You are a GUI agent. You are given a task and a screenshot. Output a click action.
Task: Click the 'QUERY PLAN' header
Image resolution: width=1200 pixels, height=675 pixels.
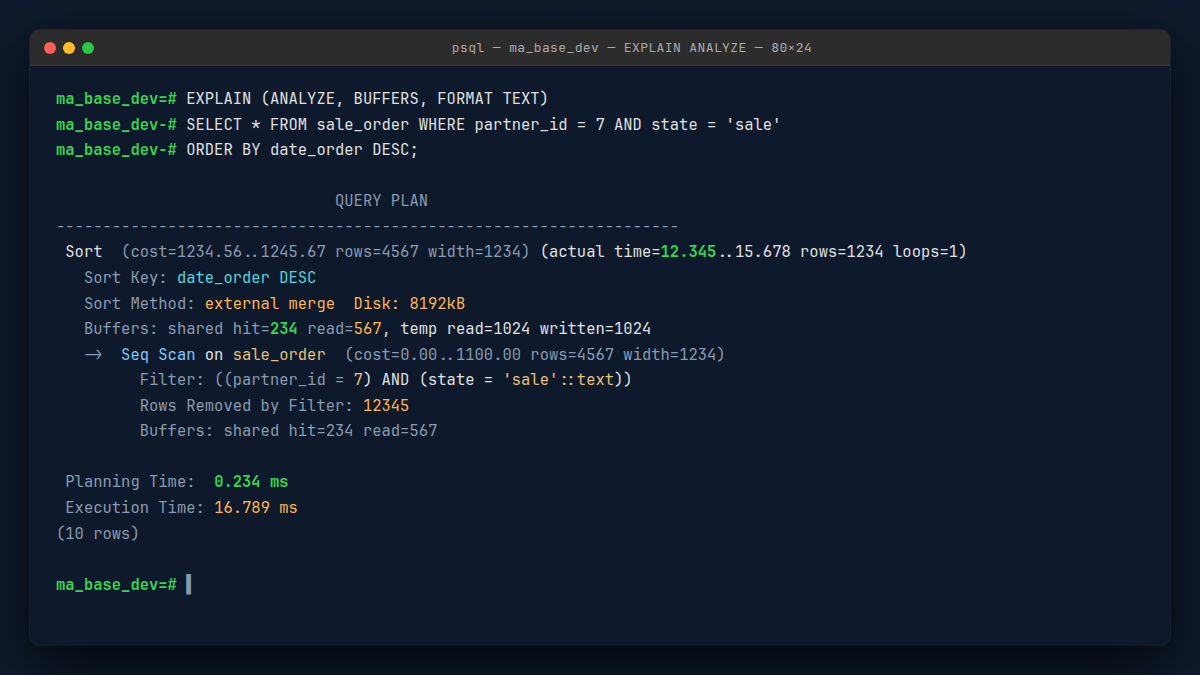381,201
